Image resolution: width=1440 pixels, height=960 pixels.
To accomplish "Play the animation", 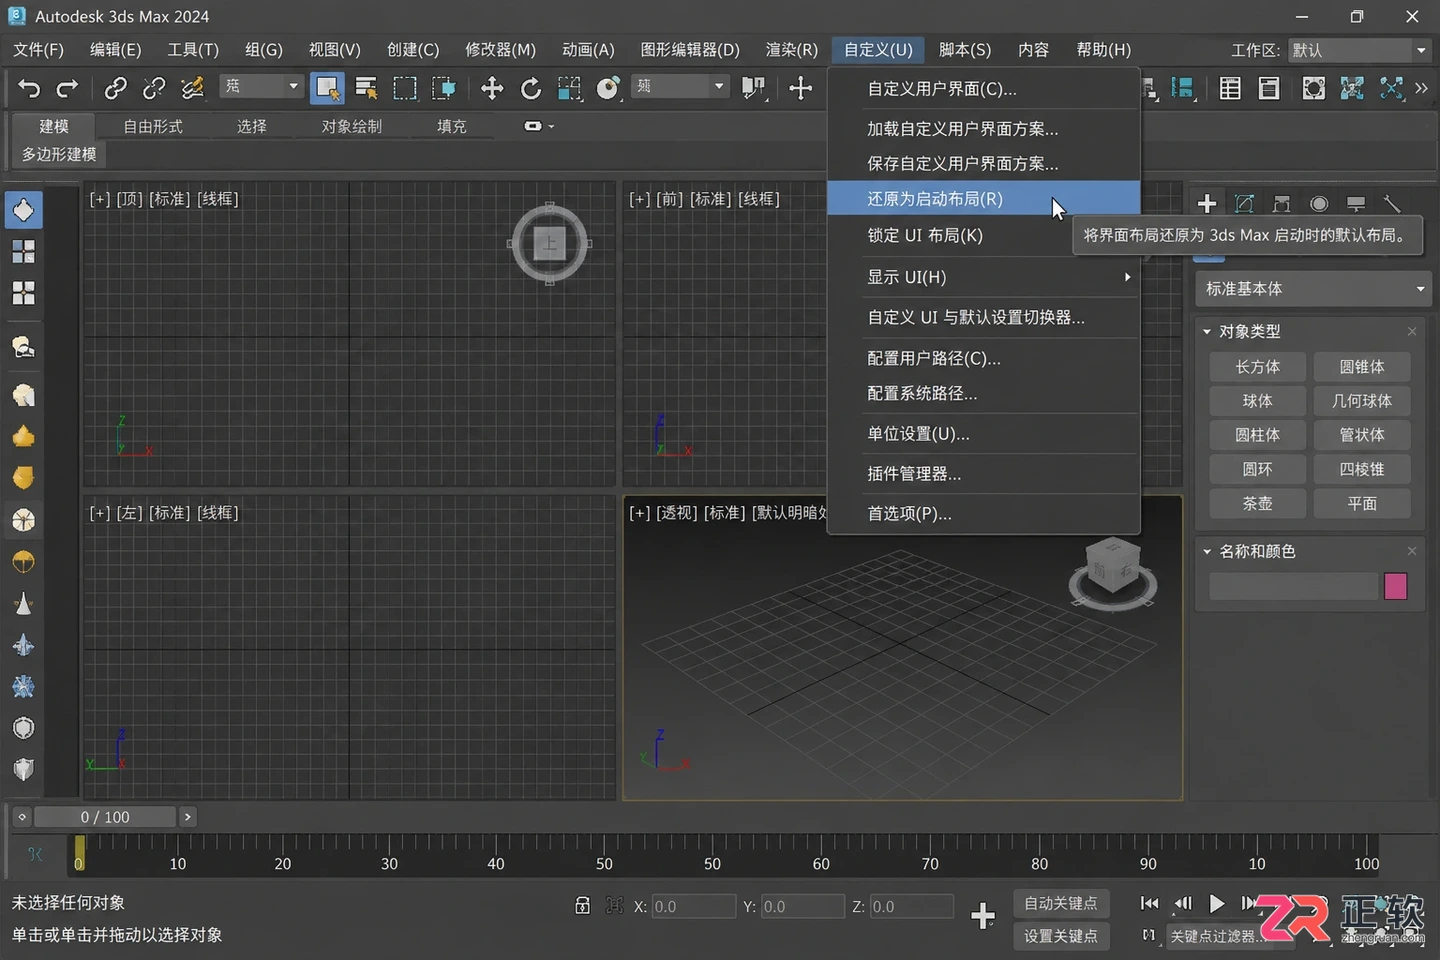I will (1216, 904).
